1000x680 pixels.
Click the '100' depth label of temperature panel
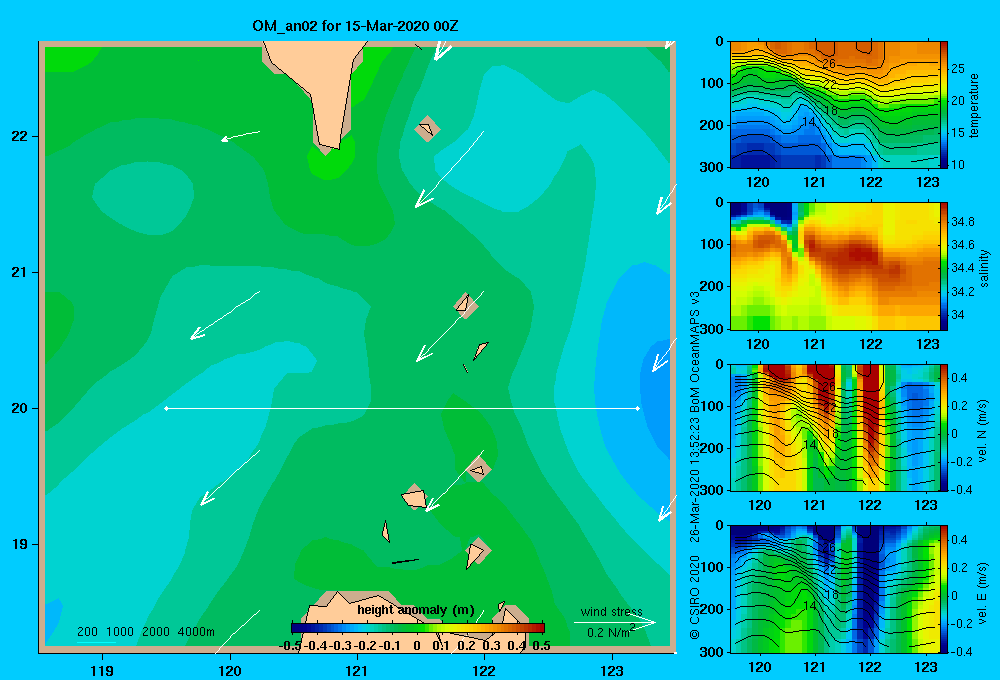pos(712,83)
